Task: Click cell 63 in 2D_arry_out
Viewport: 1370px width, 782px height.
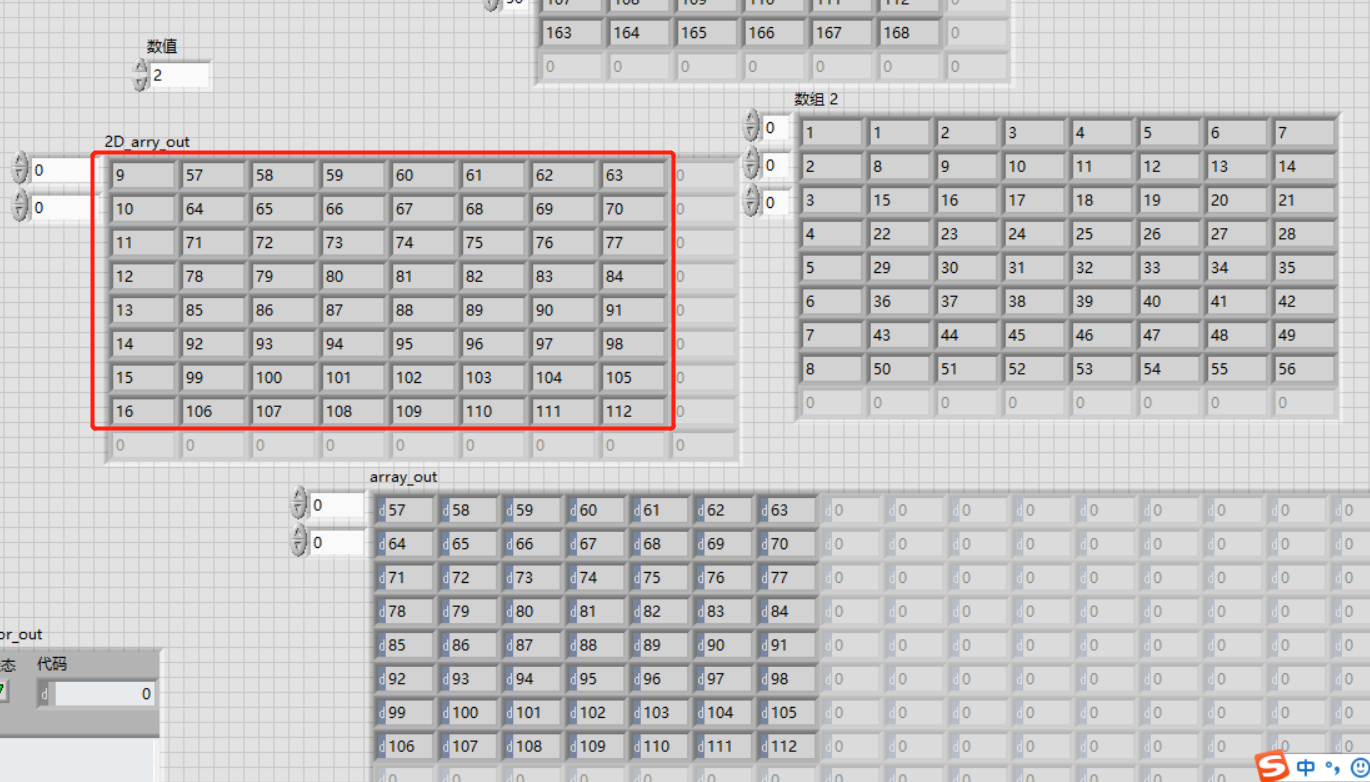Action: (x=633, y=175)
